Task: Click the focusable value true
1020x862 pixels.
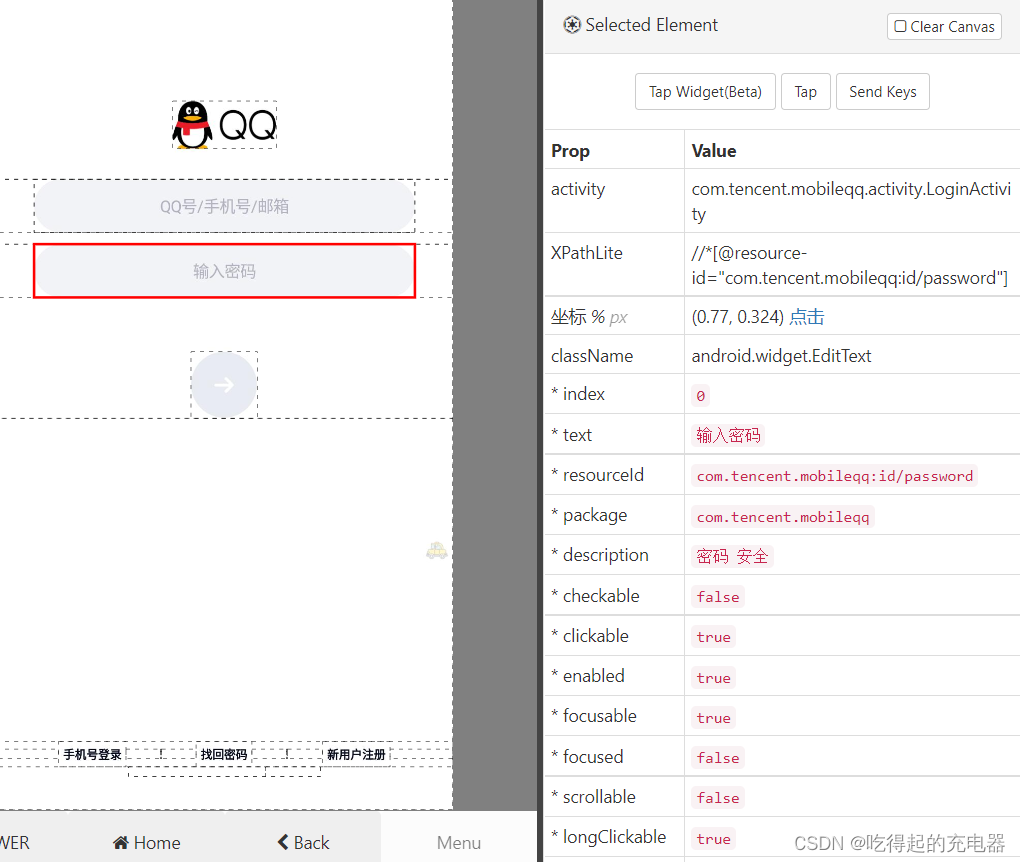Action: [713, 718]
